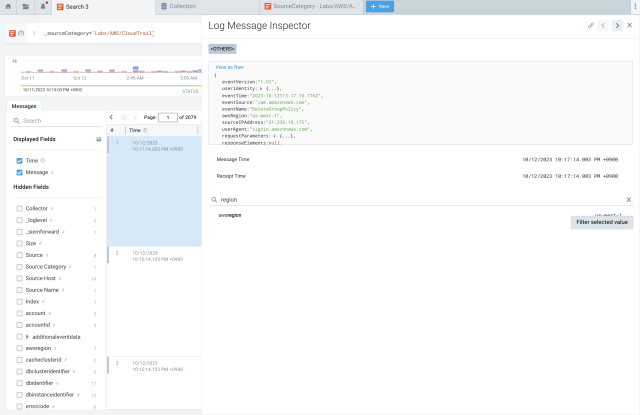The height and width of the screenshot is (415, 640).
Task: Click eventSource iam.amazonaws.com value
Action: pos(281,102)
